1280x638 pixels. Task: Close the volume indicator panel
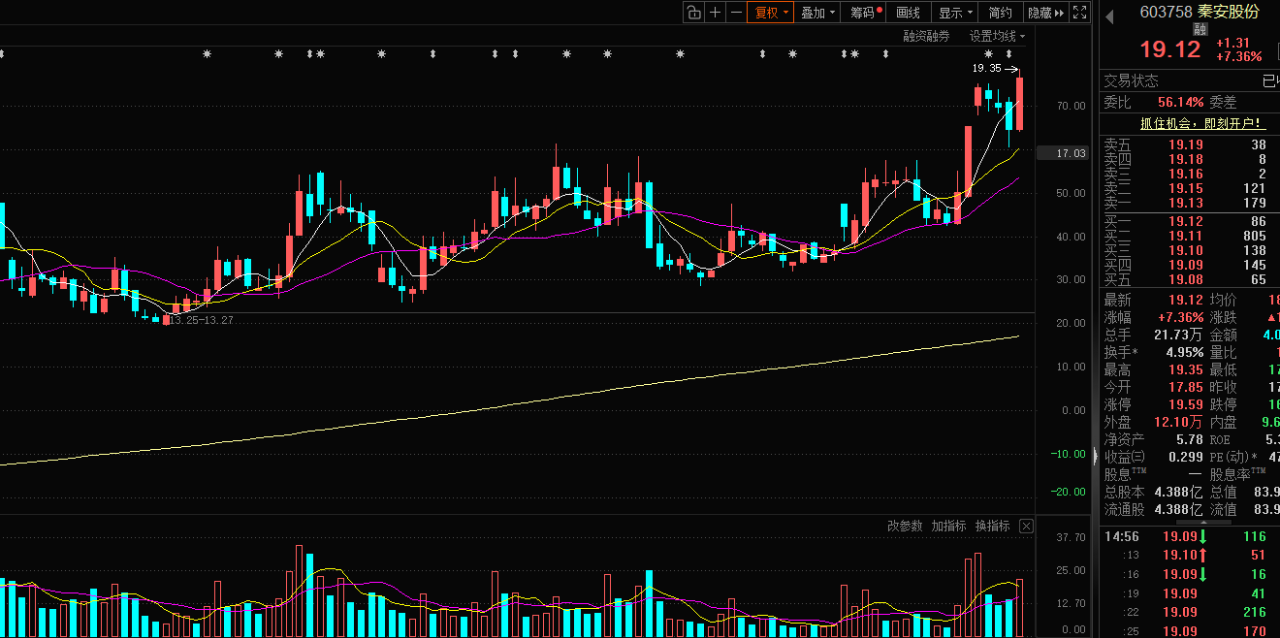click(x=1026, y=526)
